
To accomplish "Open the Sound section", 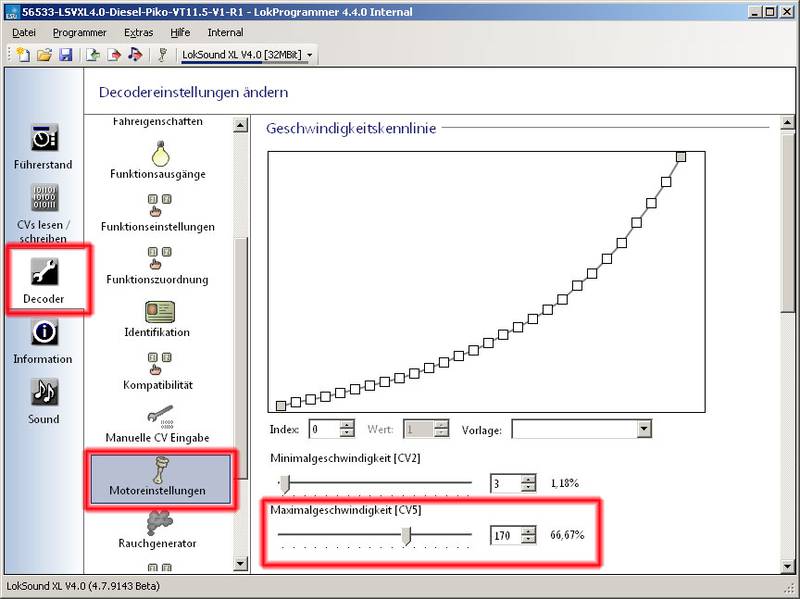I will pos(44,402).
